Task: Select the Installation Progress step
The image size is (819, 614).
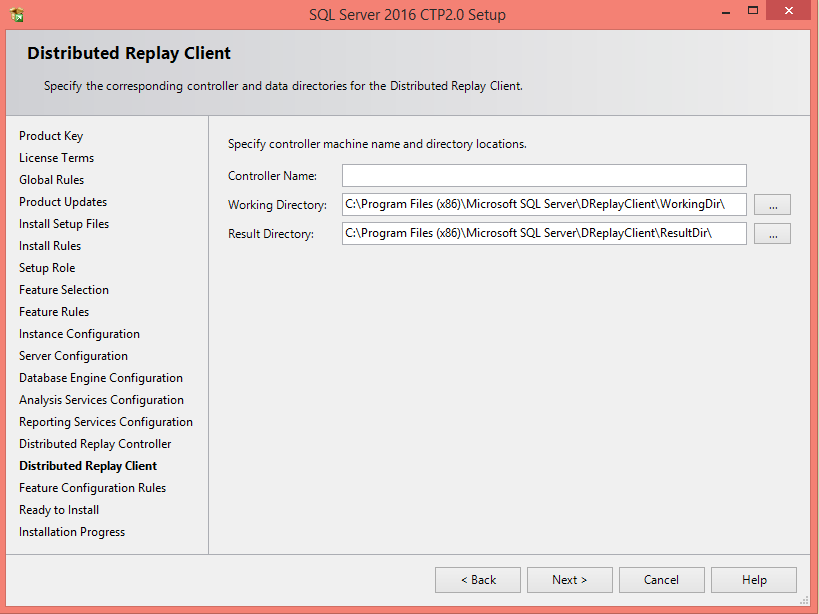Action: coord(72,532)
